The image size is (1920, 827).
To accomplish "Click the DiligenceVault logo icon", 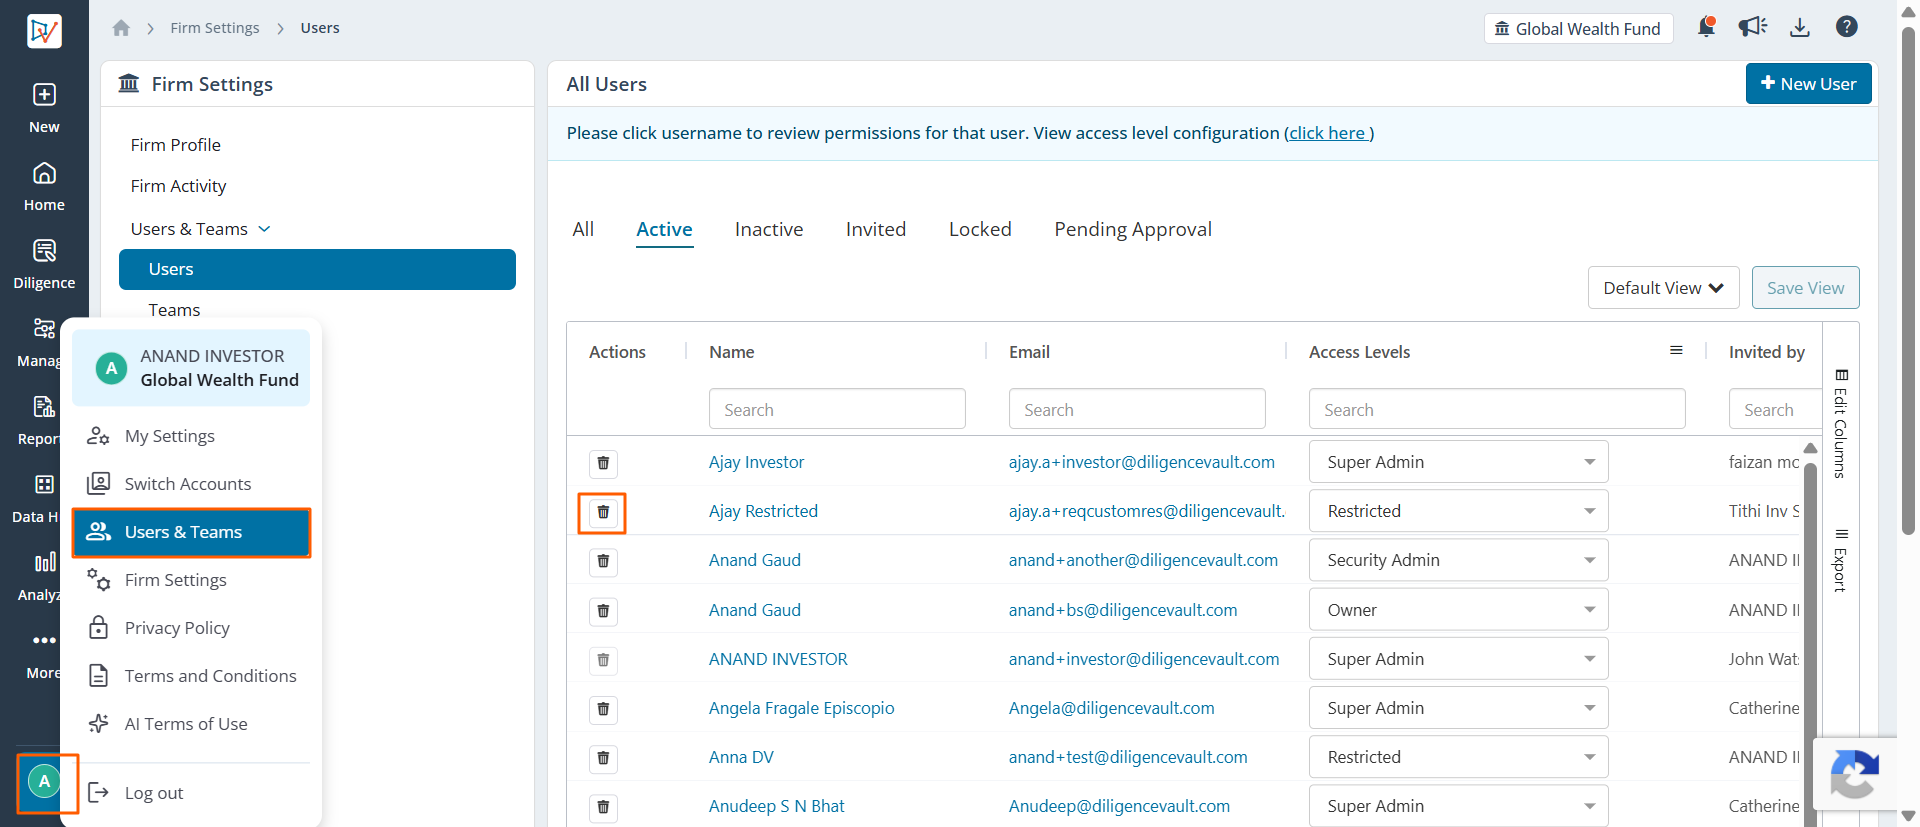I will pyautogui.click(x=44, y=31).
